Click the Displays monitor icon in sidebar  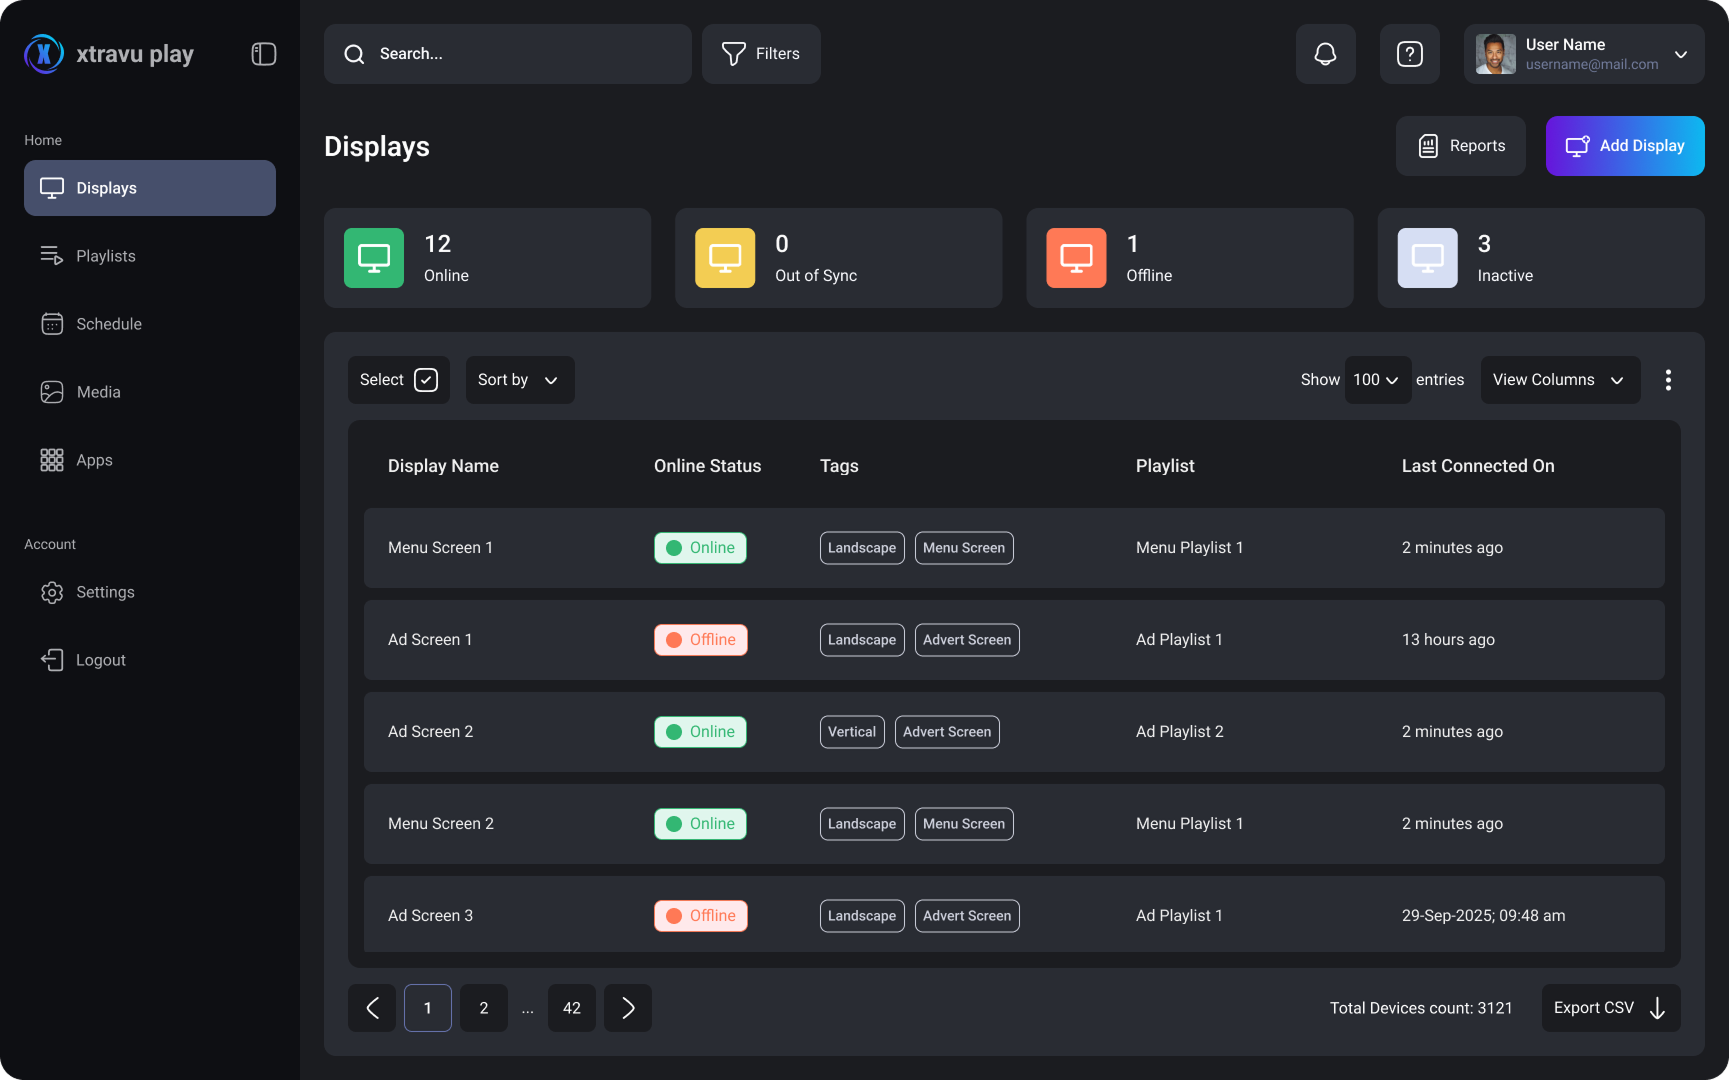click(x=52, y=188)
